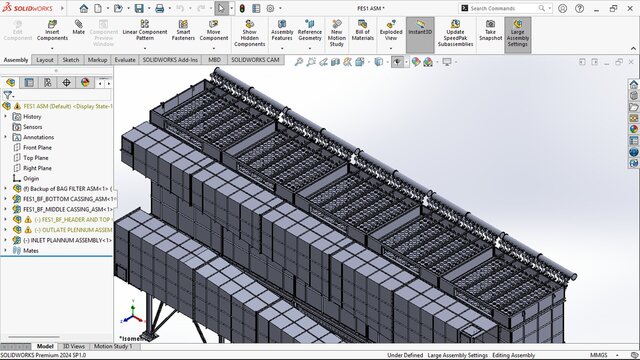
Task: Open the FeatureManager Design Tree tab
Action: [x=10, y=82]
